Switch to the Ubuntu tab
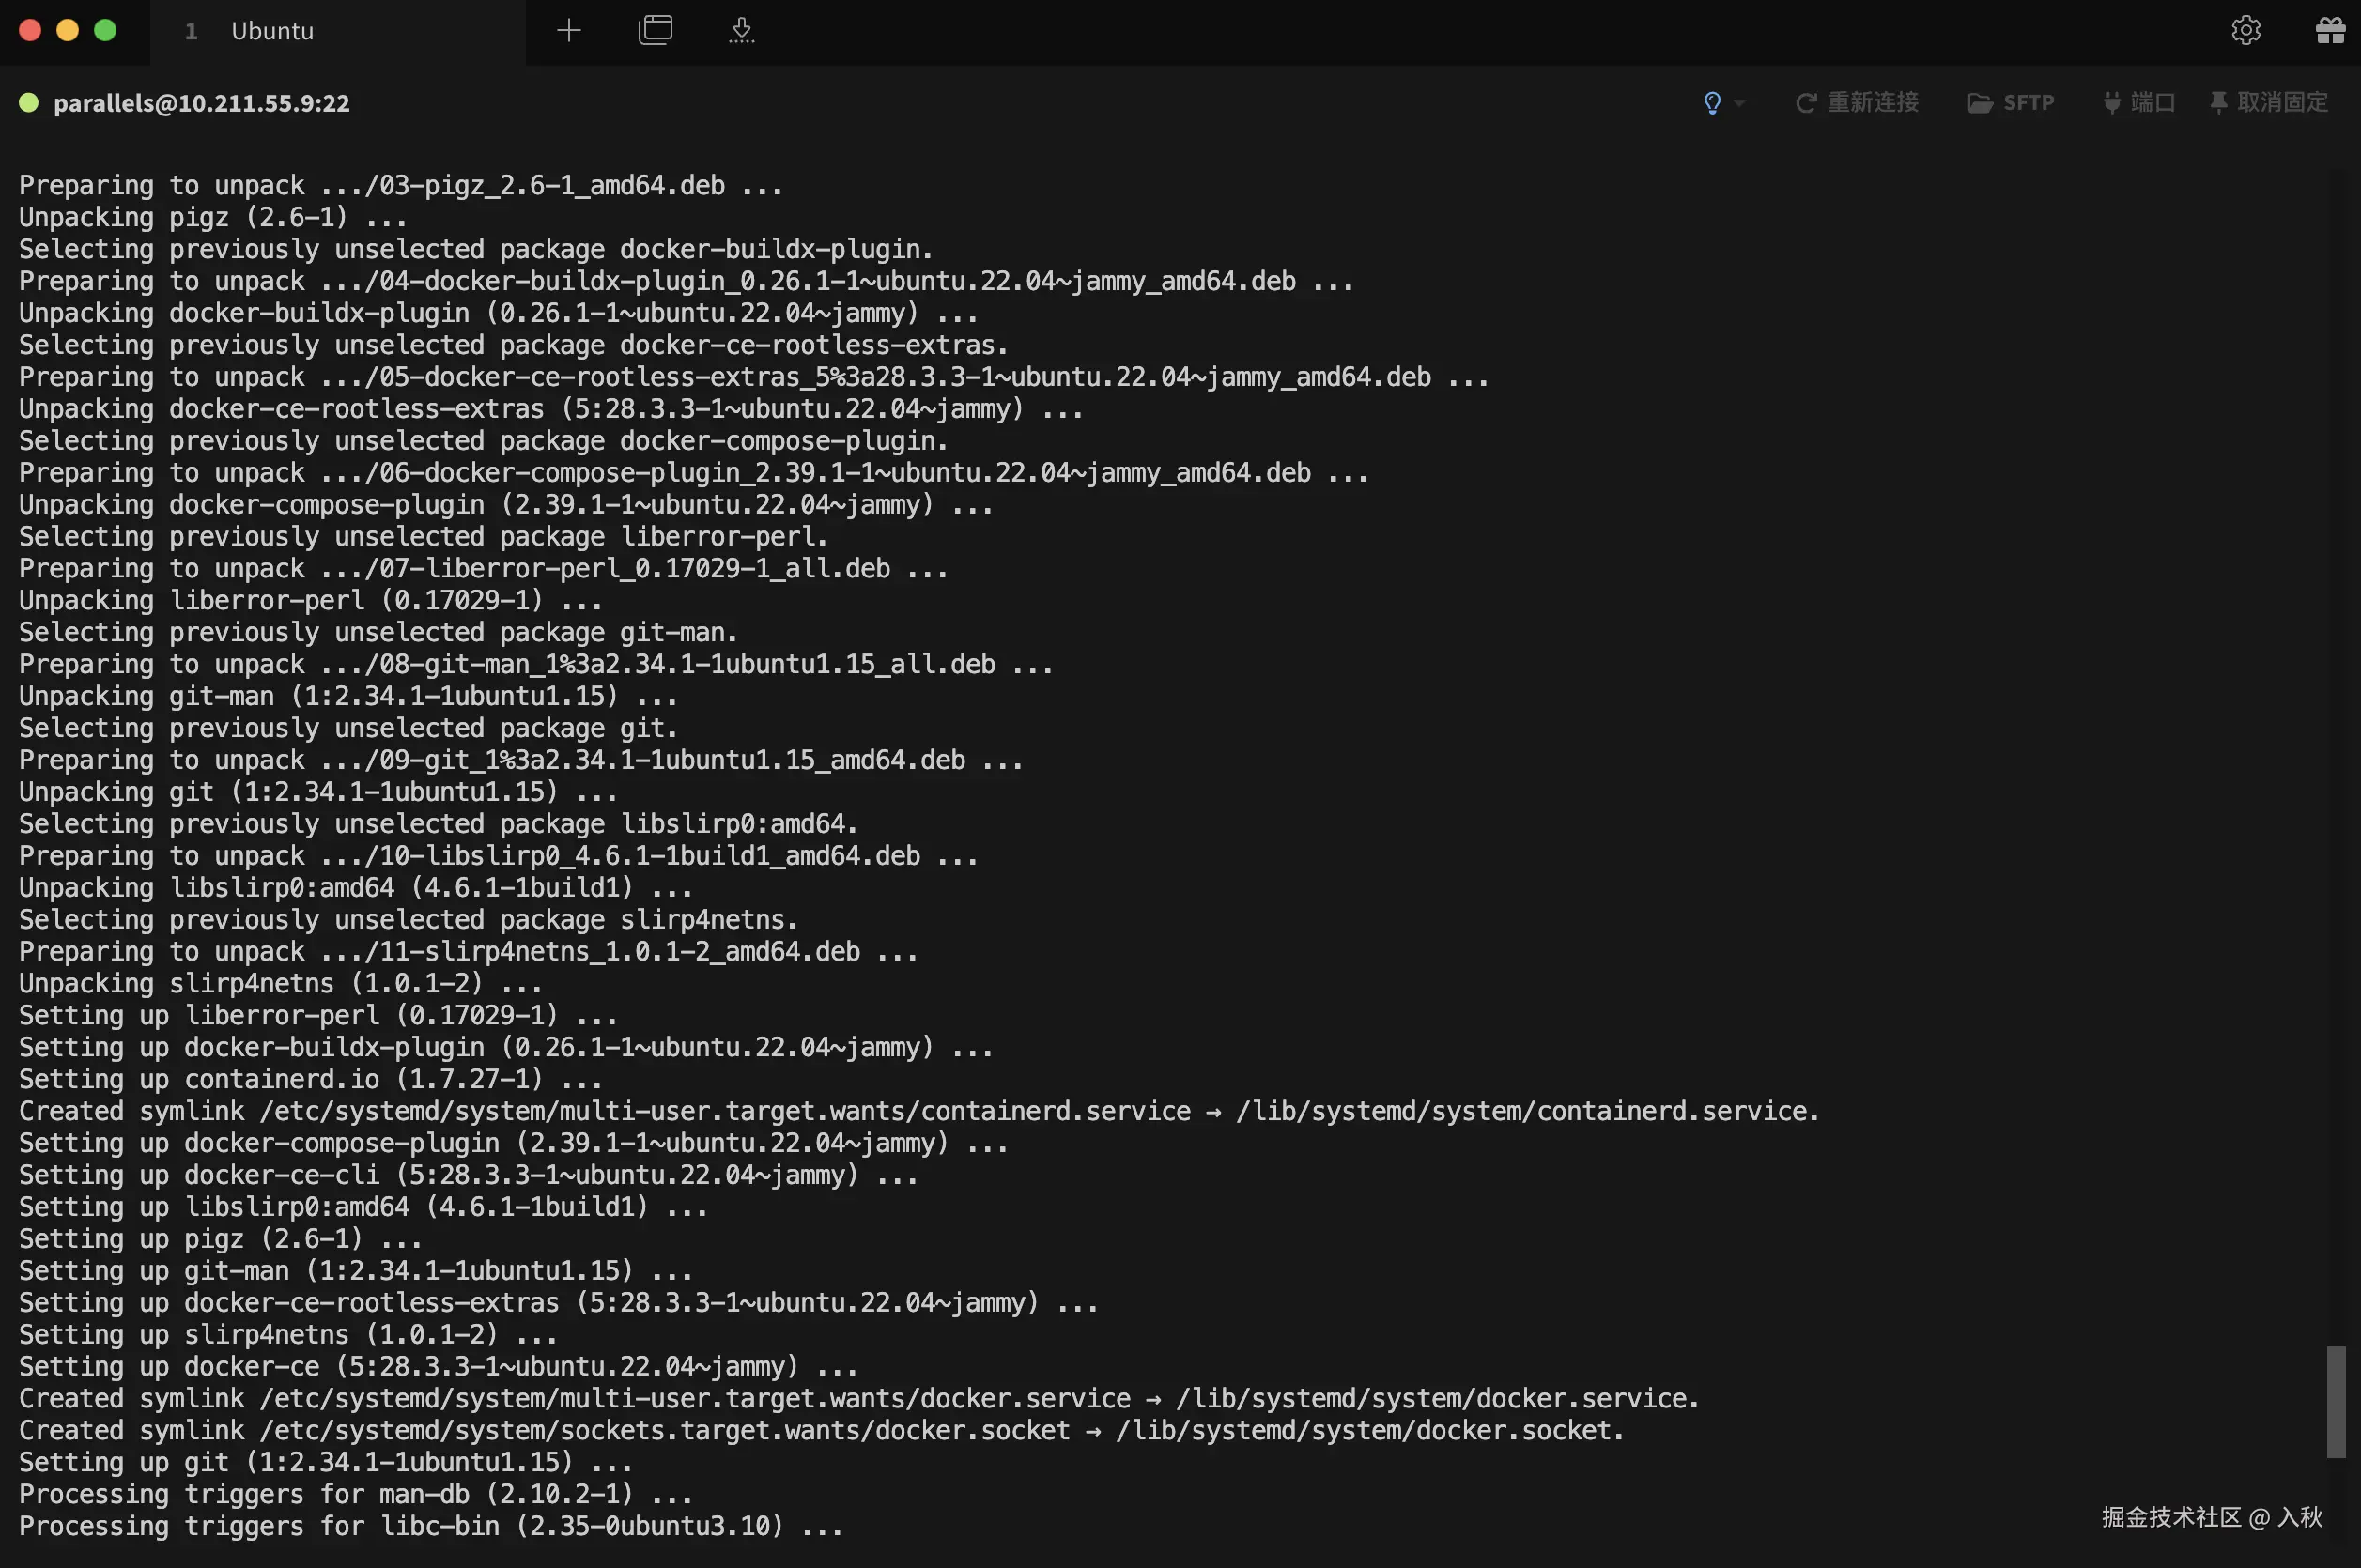 (272, 31)
